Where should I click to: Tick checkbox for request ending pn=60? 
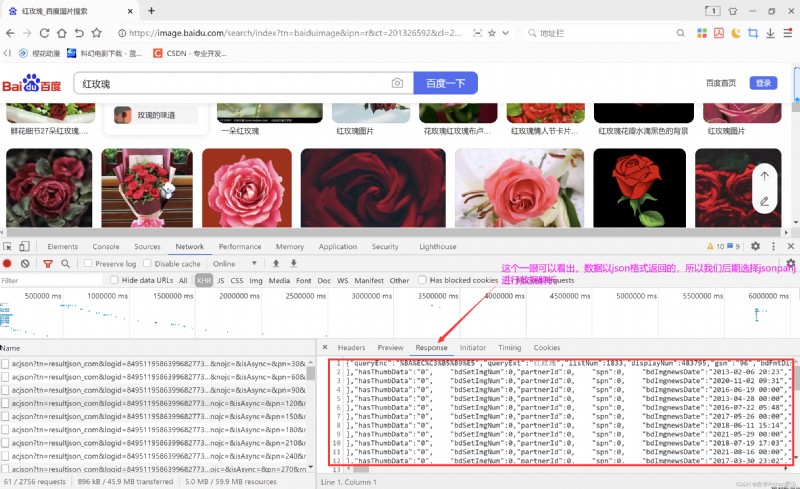(x=5, y=377)
